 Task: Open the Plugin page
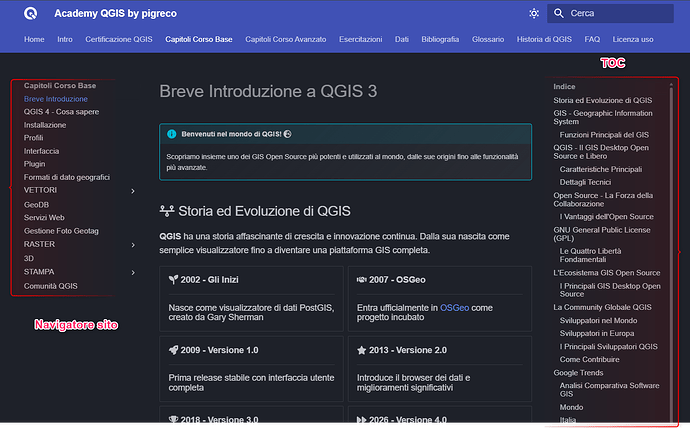[34, 164]
